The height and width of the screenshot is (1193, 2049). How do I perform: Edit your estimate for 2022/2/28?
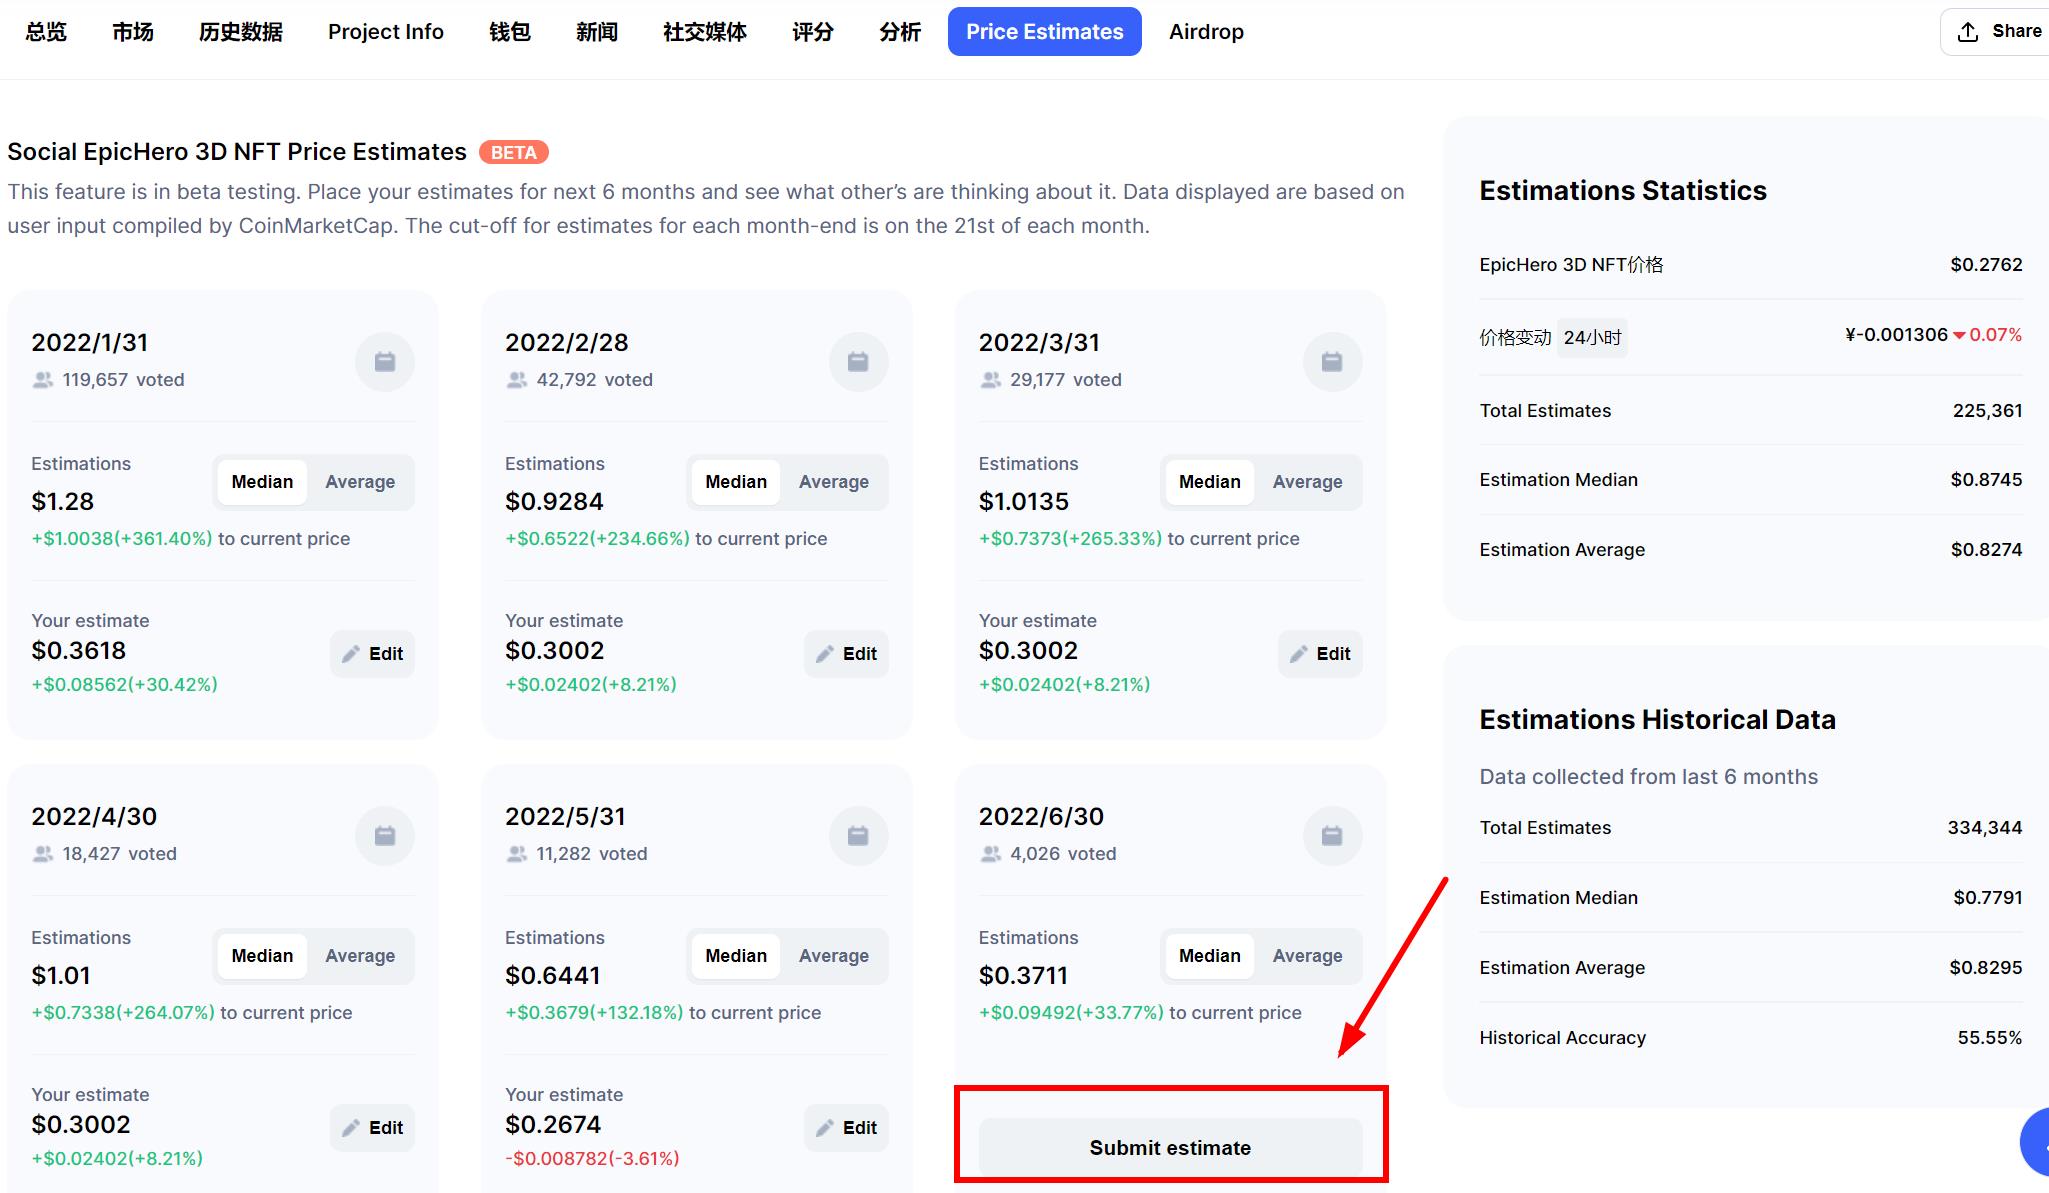click(846, 654)
